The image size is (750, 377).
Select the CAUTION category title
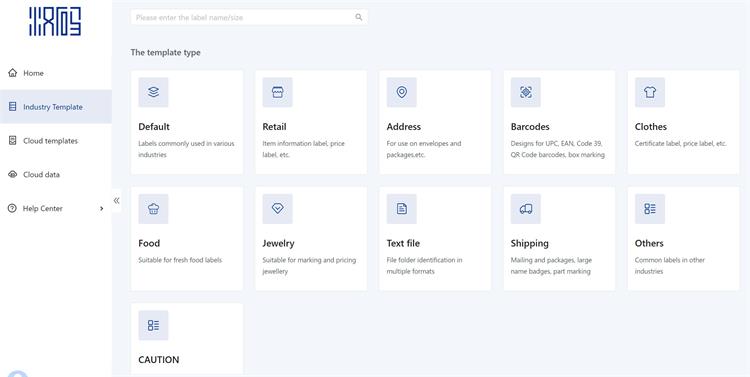click(x=159, y=360)
